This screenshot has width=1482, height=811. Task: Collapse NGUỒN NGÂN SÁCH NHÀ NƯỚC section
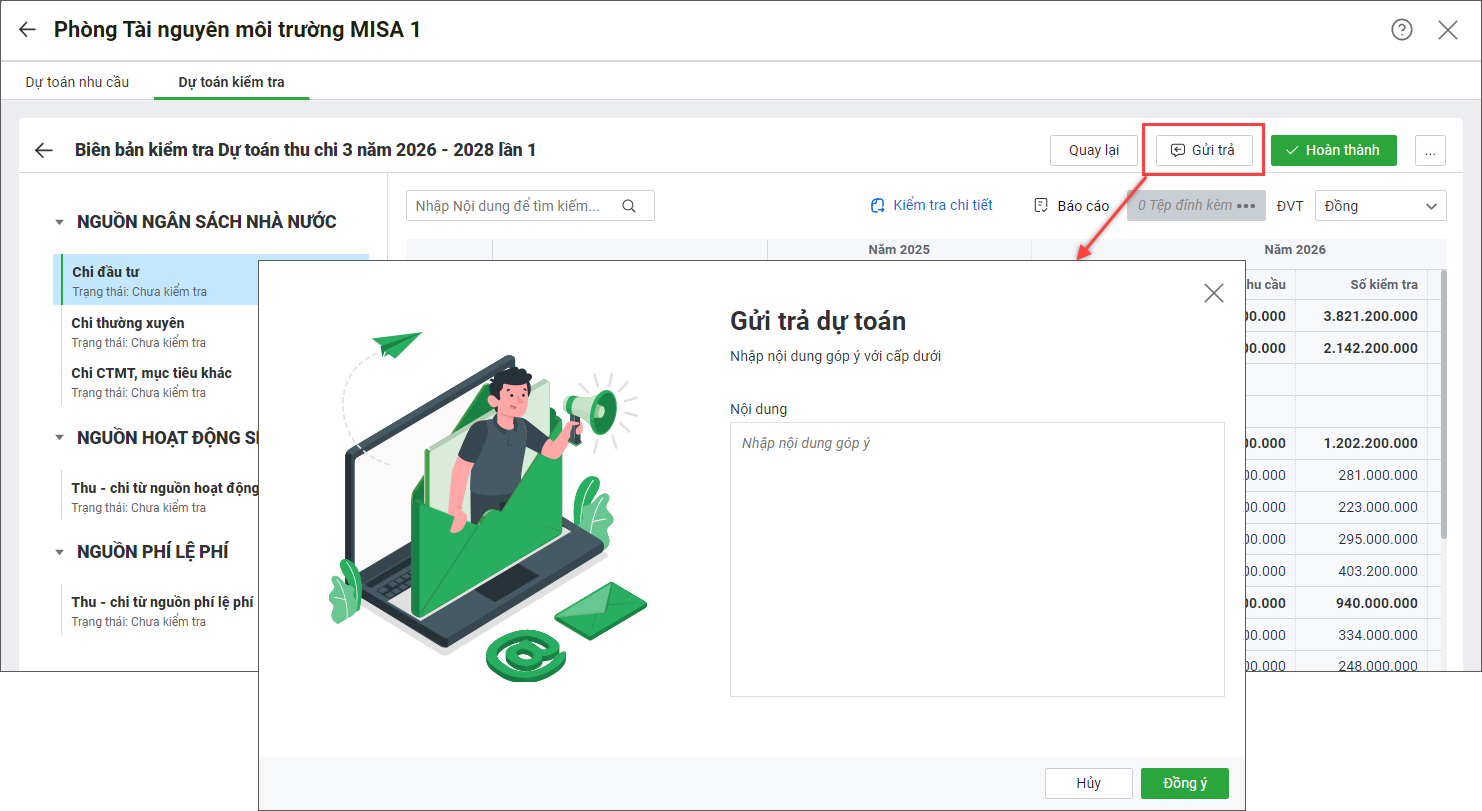click(x=60, y=222)
